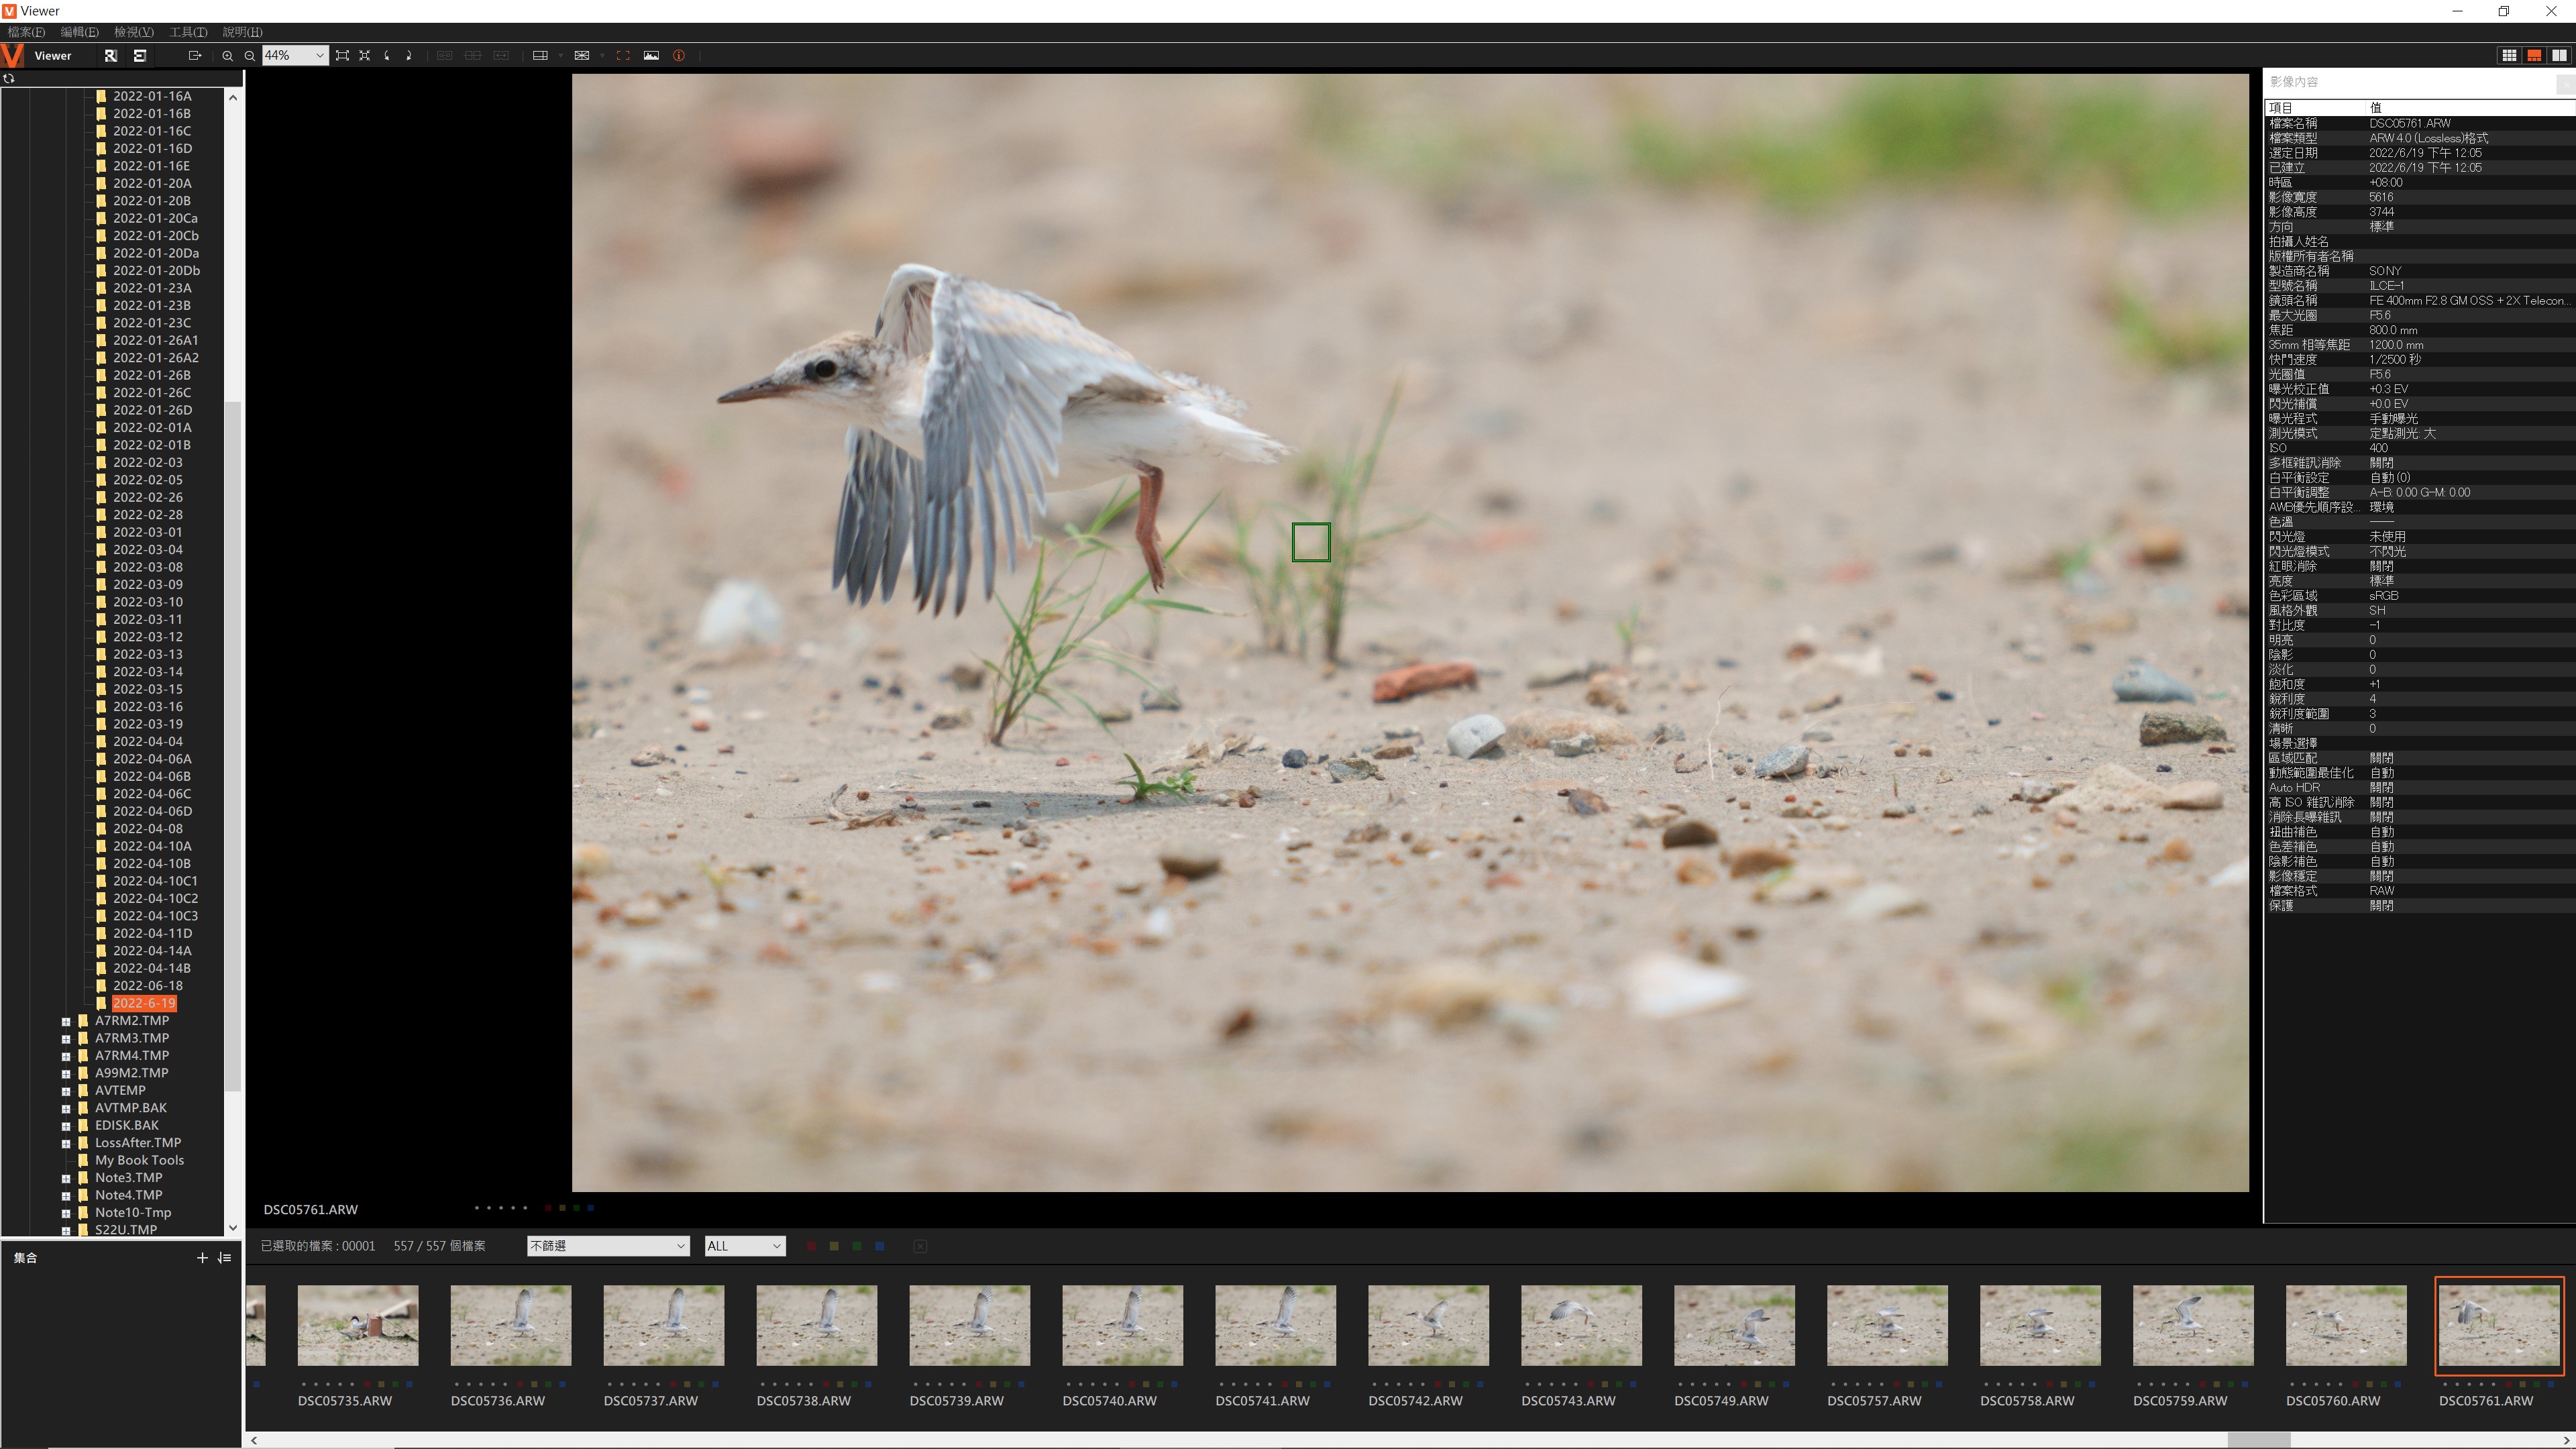Toggle focus frame display icon
Image resolution: width=2576 pixels, height=1449 pixels.
click(623, 55)
